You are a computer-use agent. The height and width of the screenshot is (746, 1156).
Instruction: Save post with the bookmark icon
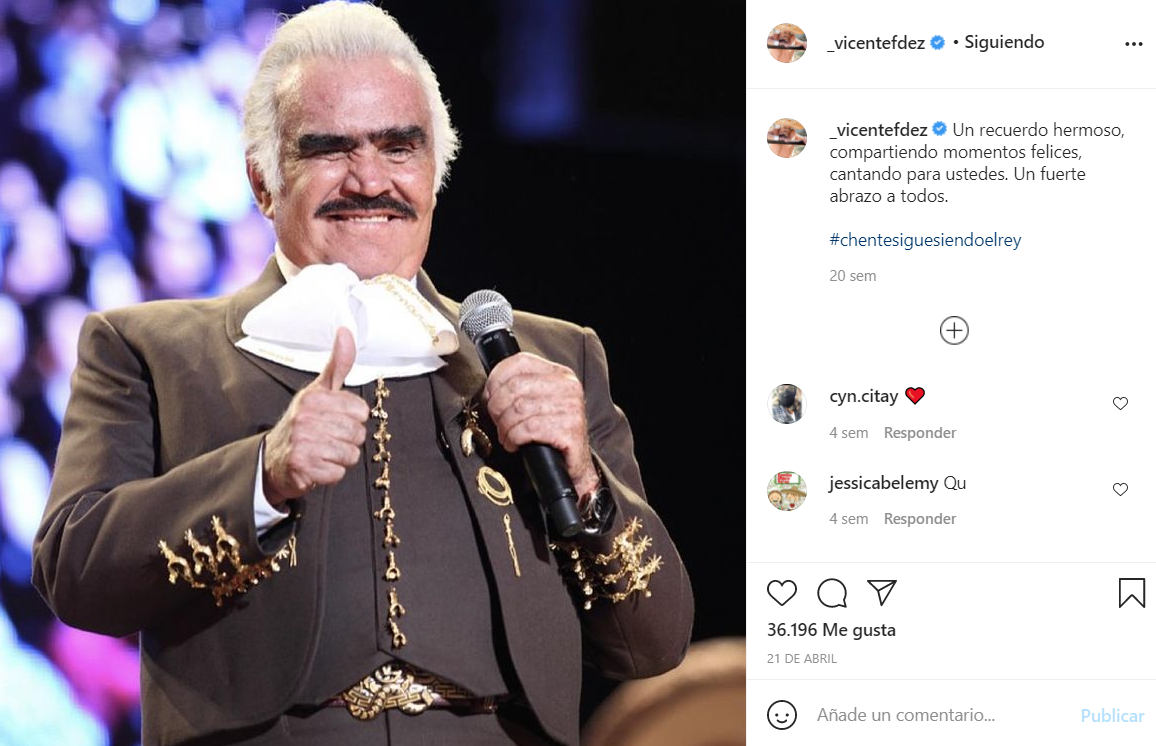pos(1132,593)
